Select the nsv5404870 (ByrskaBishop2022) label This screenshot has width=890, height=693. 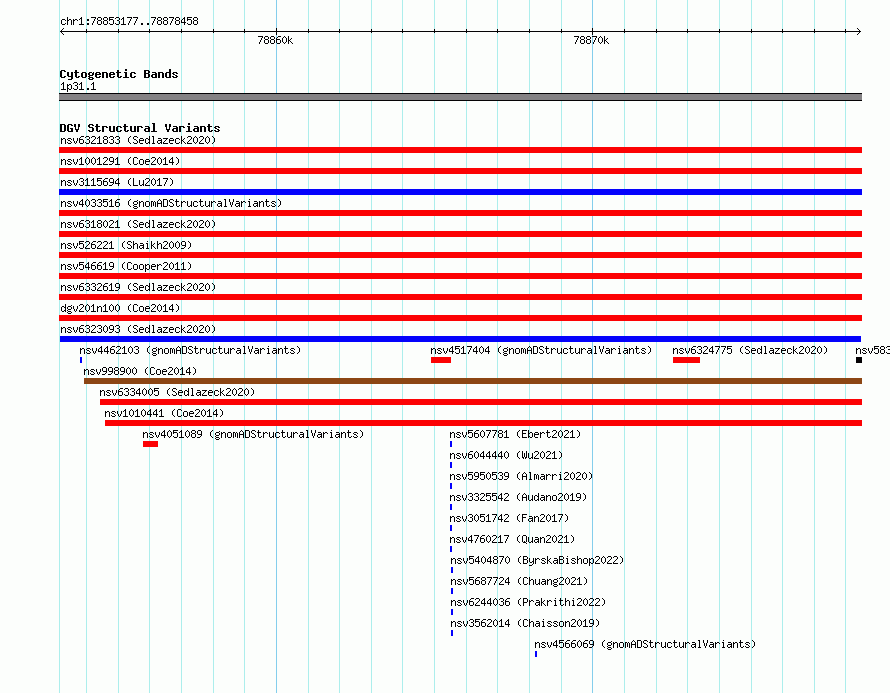click(x=537, y=560)
